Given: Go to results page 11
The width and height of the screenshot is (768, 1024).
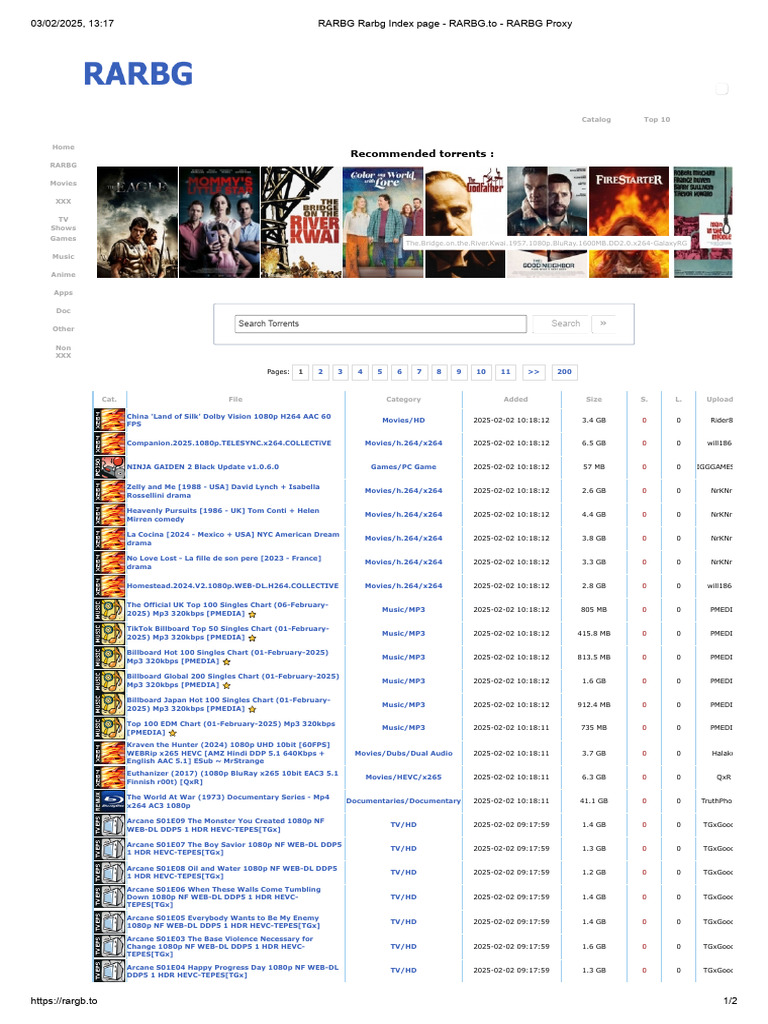Looking at the screenshot, I should tap(505, 372).
